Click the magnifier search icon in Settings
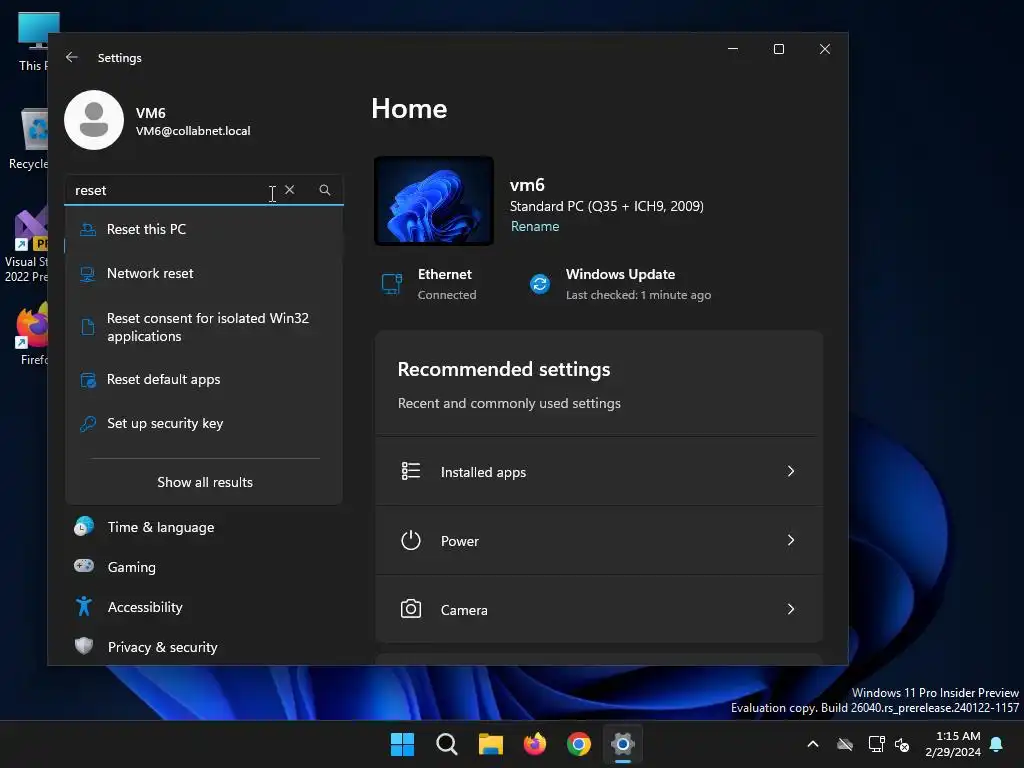This screenshot has width=1024, height=768. (x=325, y=190)
